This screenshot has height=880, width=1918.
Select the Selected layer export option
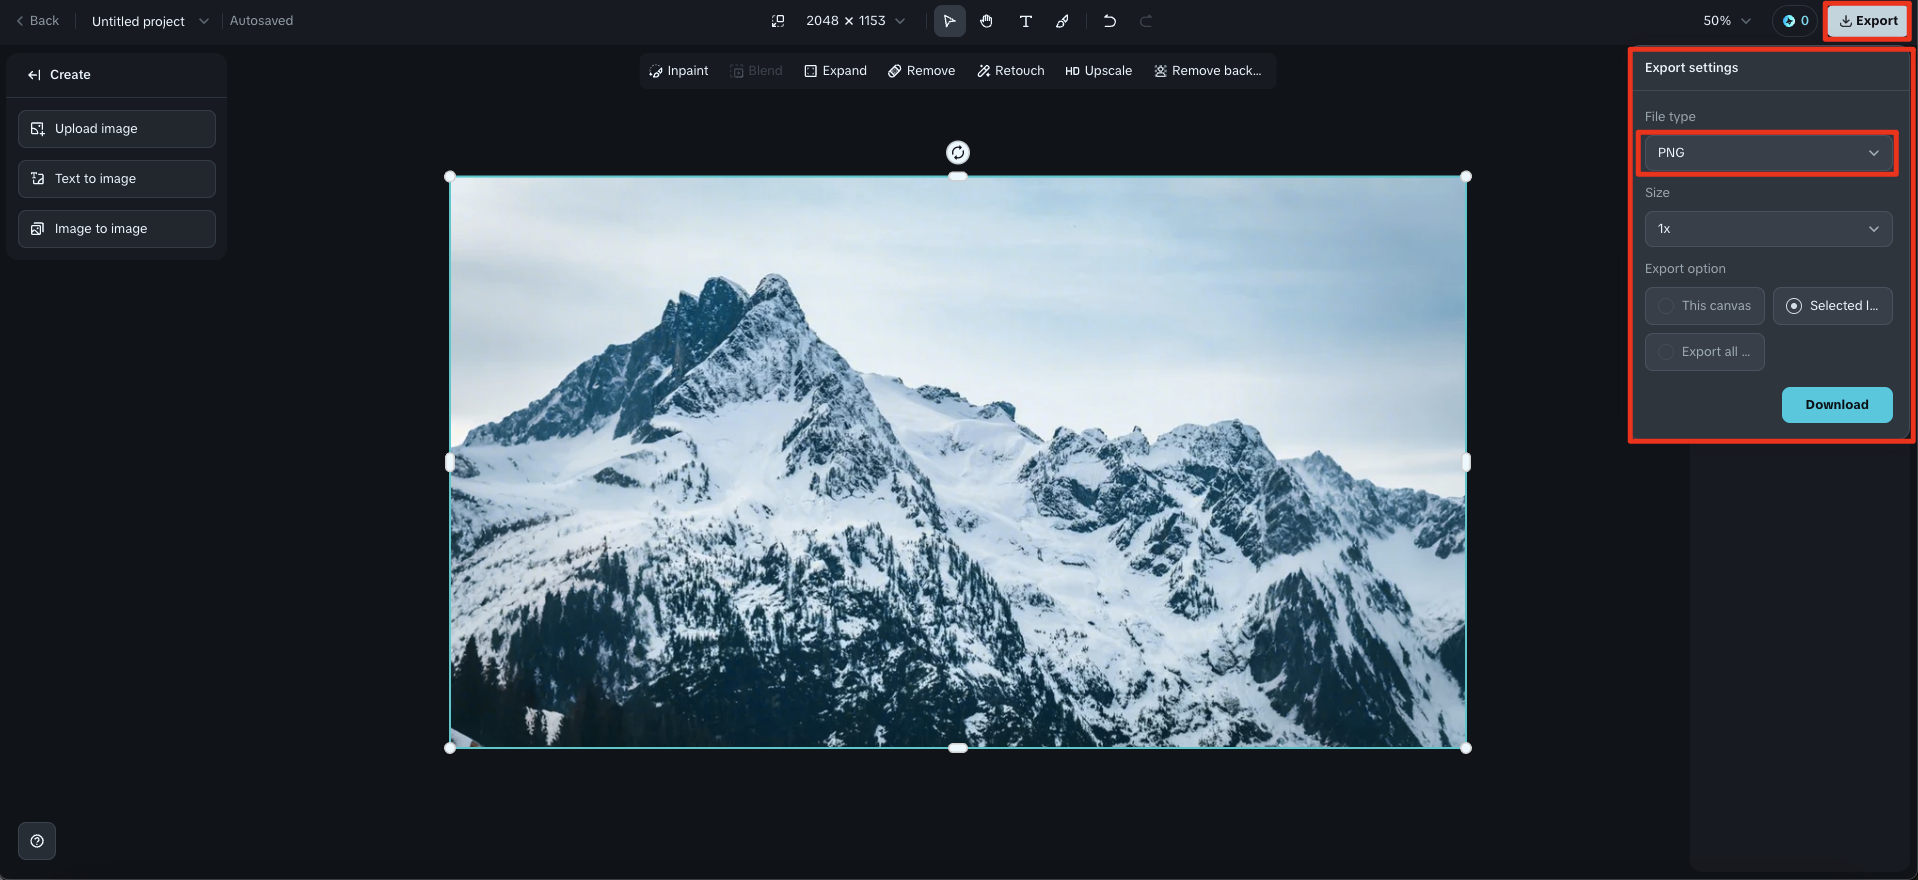tap(1833, 306)
